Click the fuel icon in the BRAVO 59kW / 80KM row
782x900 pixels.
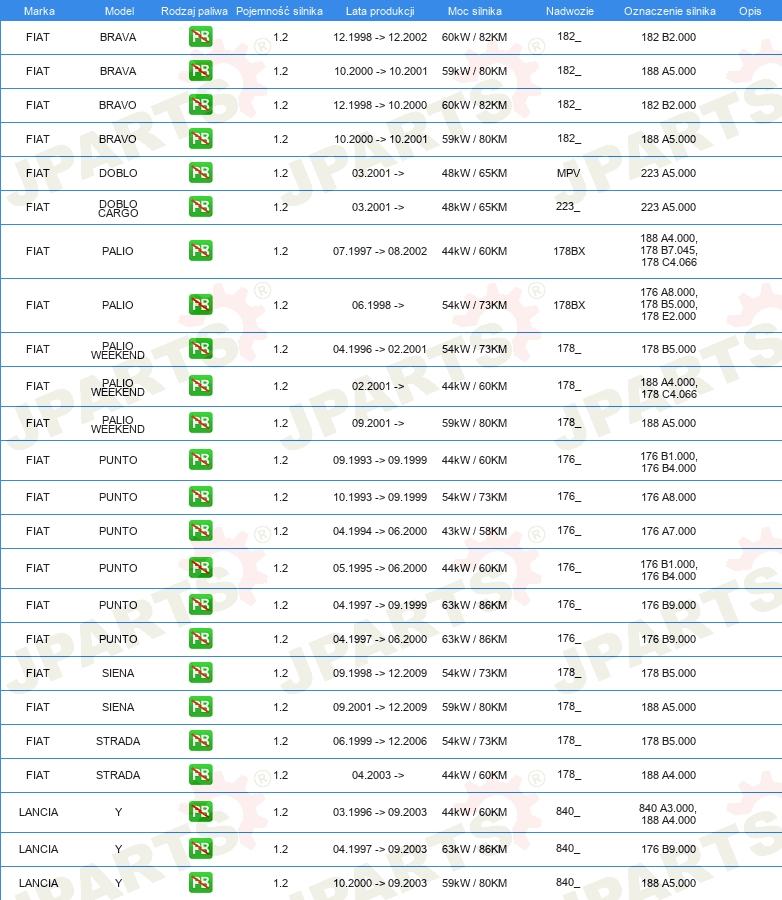200,139
